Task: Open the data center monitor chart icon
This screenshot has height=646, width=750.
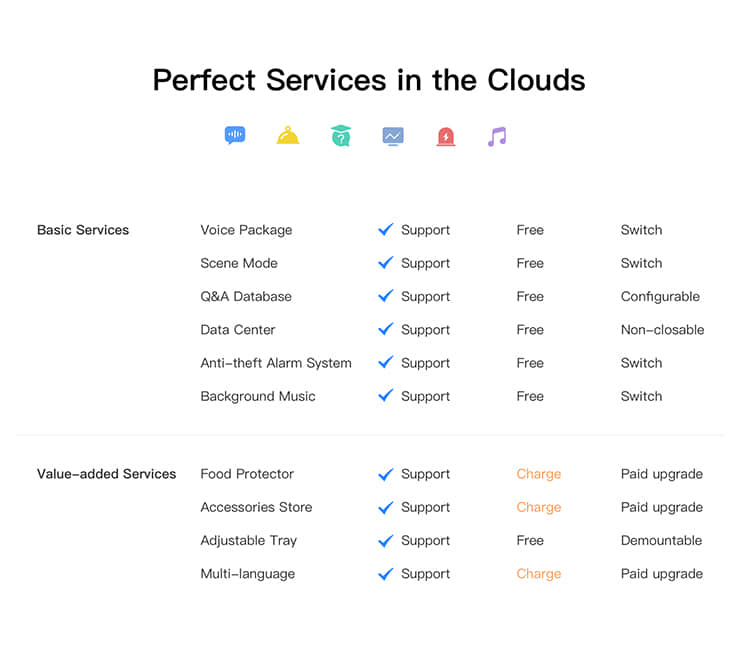Action: 393,136
